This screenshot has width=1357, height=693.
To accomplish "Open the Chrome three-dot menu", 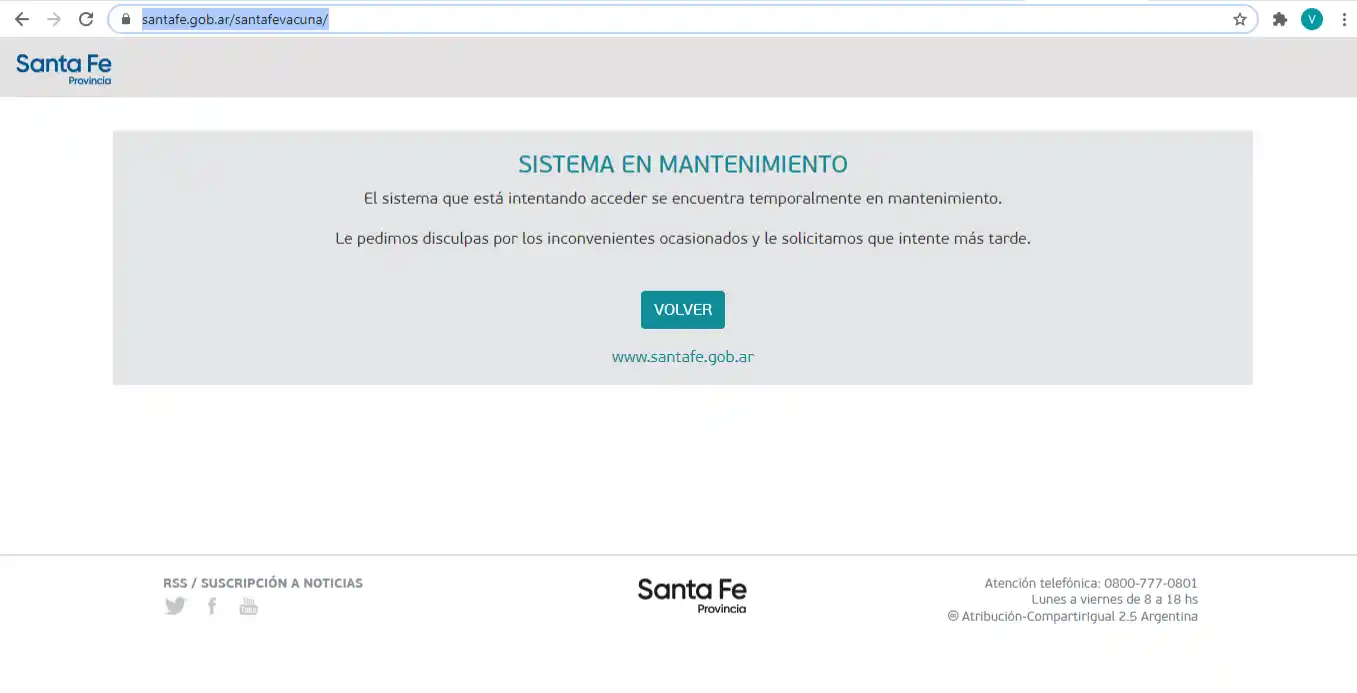I will pyautogui.click(x=1343, y=18).
